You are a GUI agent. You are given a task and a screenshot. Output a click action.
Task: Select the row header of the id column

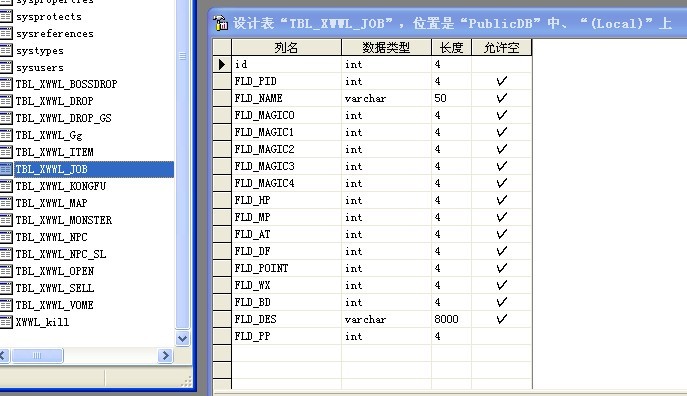tap(222, 64)
